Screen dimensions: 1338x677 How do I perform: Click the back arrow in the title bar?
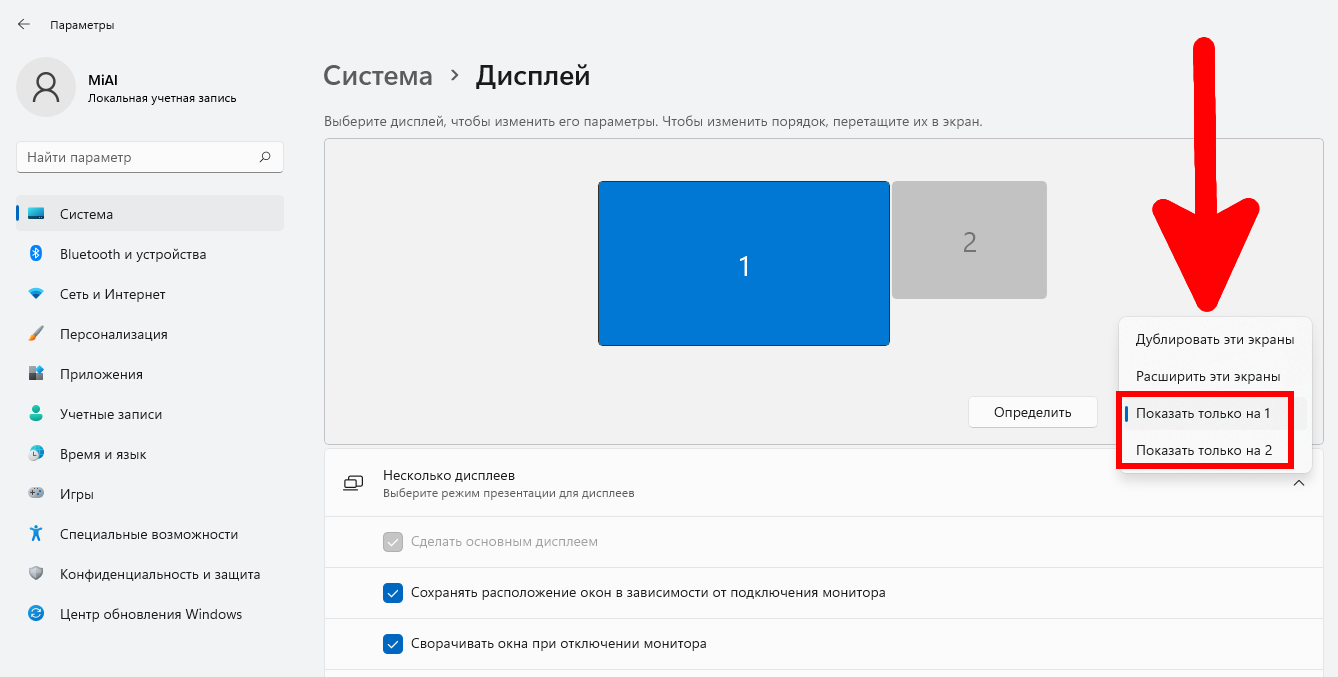[x=24, y=24]
